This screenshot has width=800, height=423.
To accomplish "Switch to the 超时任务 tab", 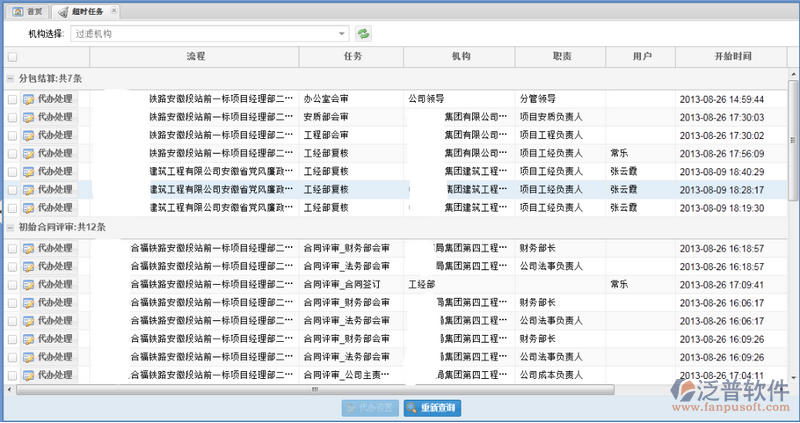I will point(84,11).
